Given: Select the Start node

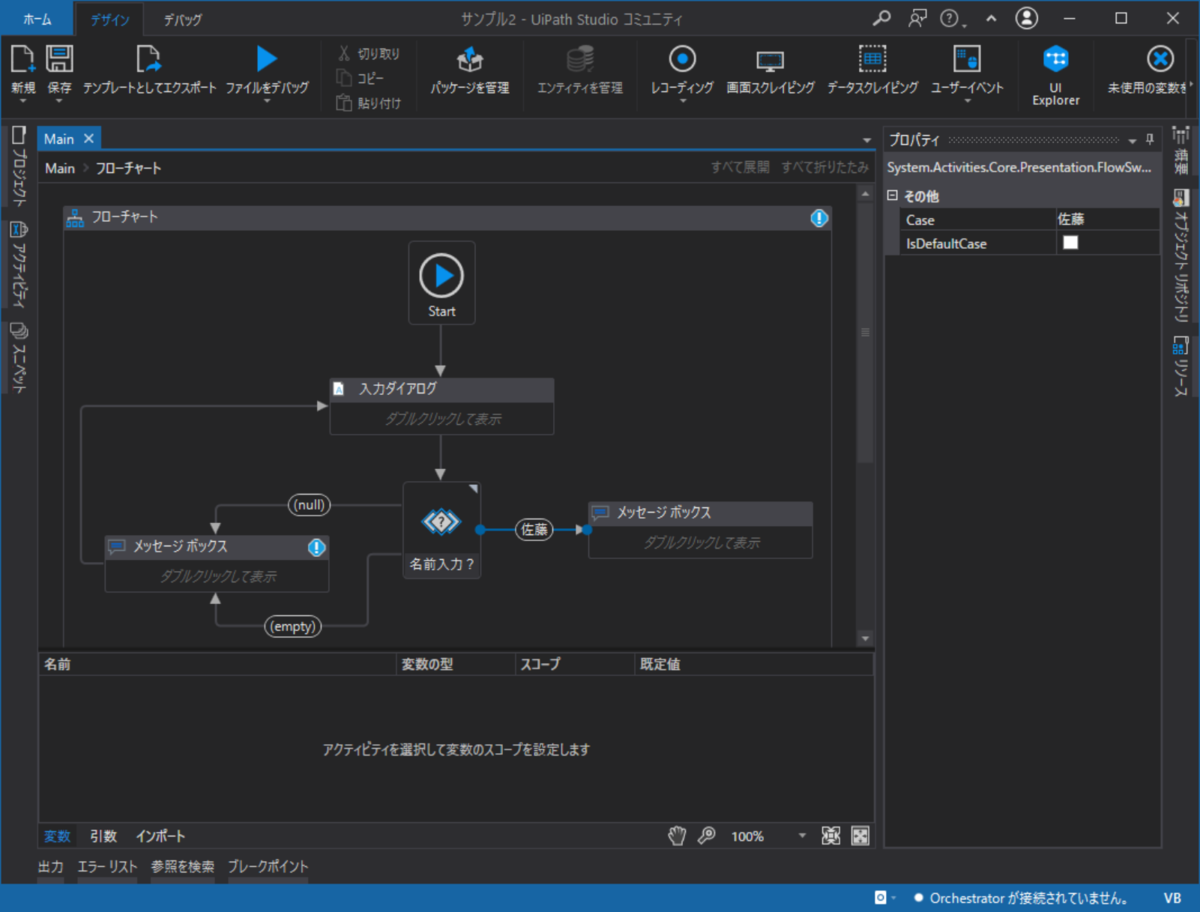Looking at the screenshot, I should (x=442, y=283).
